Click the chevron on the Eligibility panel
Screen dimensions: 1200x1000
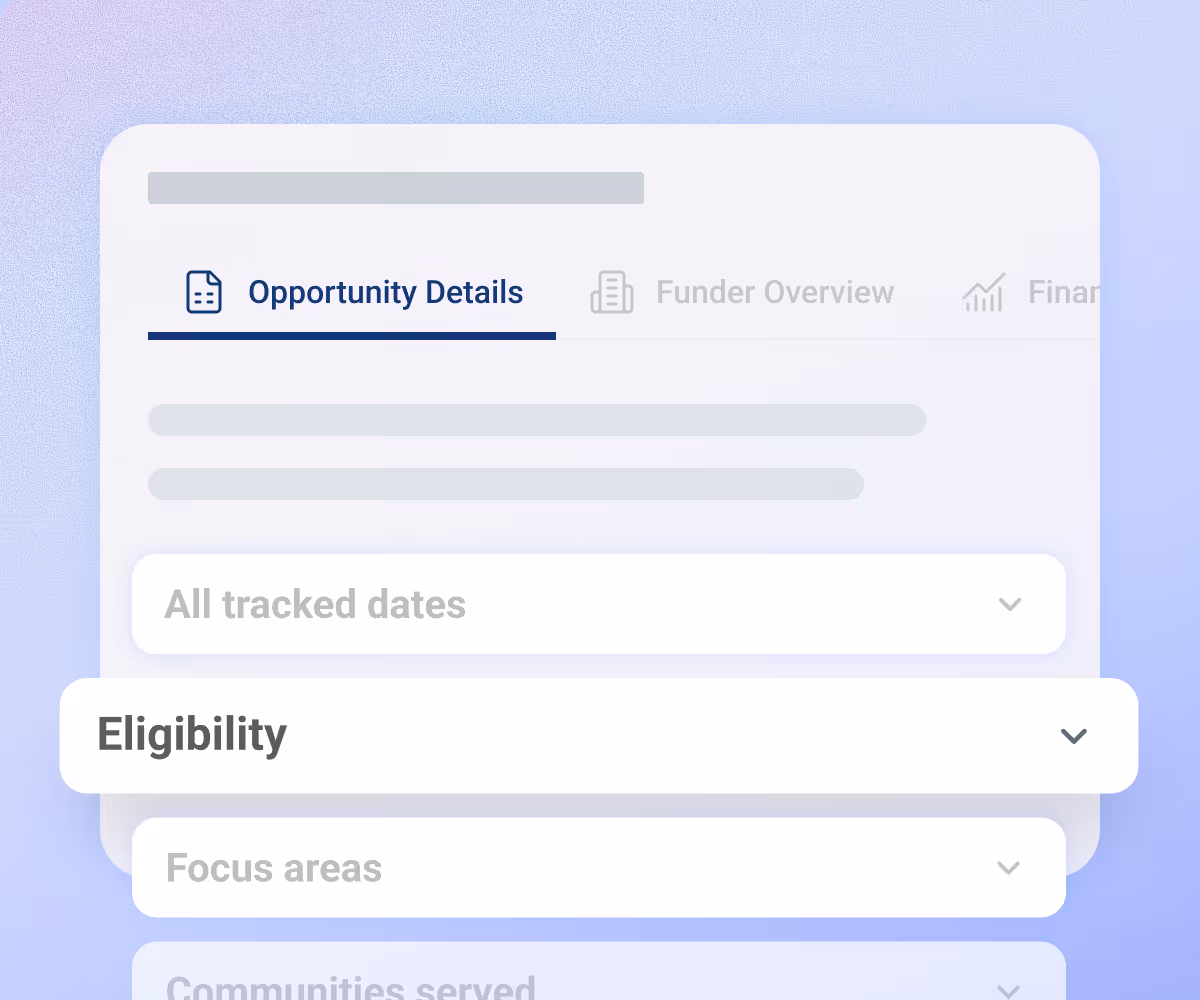(1073, 736)
